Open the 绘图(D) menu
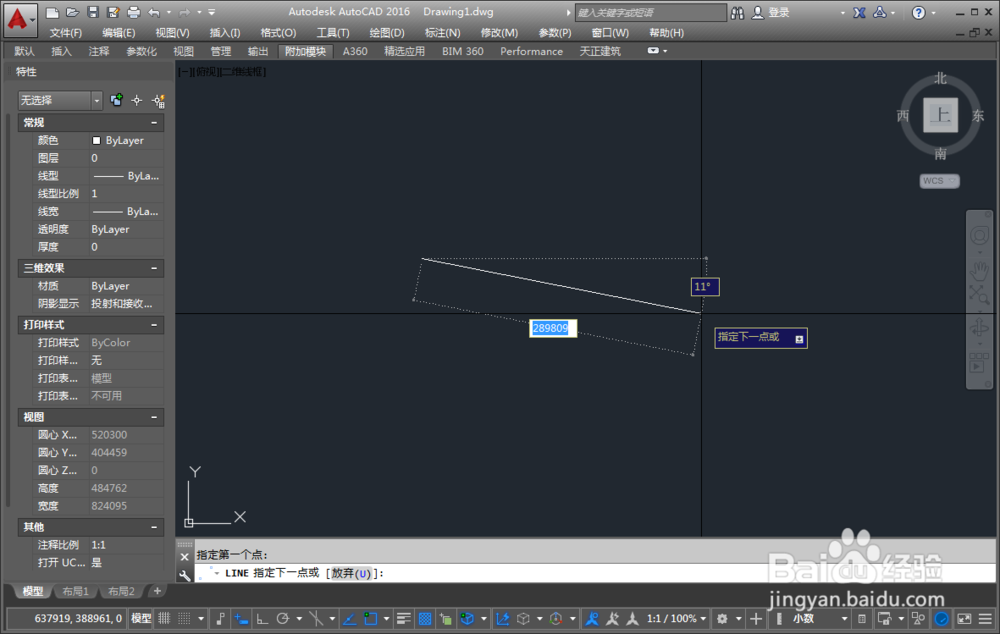 387,33
